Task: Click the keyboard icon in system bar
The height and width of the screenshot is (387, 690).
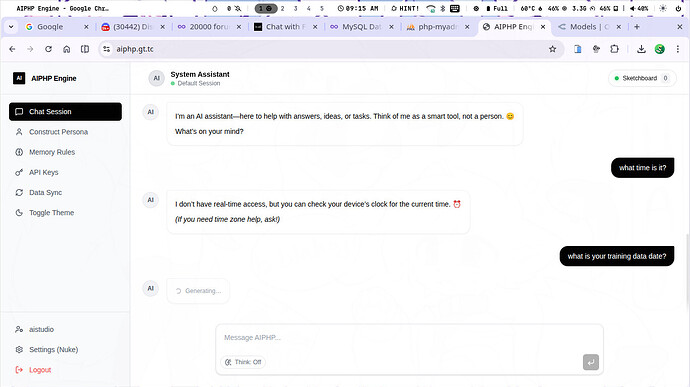Action: [x=455, y=8]
